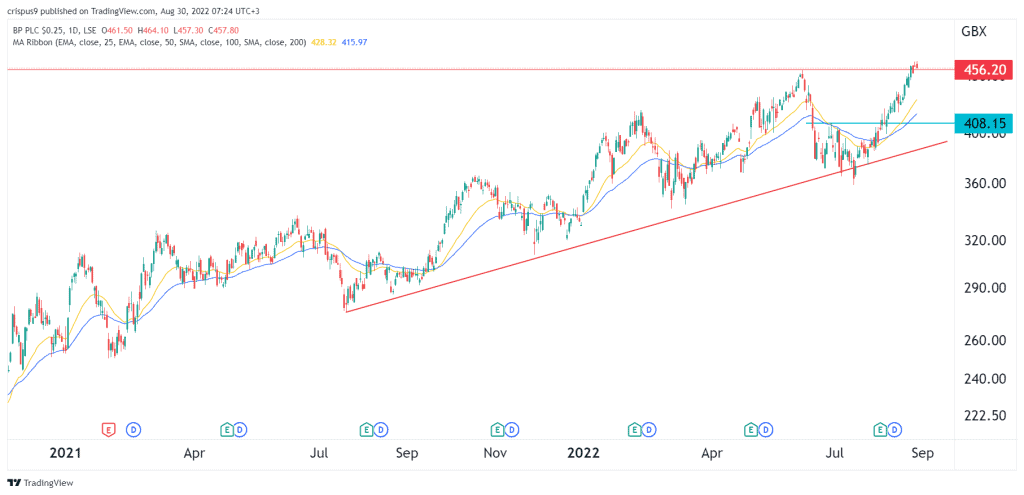Image resolution: width=1024 pixels, height=495 pixels.
Task: Open the earnings marker nearest Apr 2021
Action: (227, 429)
